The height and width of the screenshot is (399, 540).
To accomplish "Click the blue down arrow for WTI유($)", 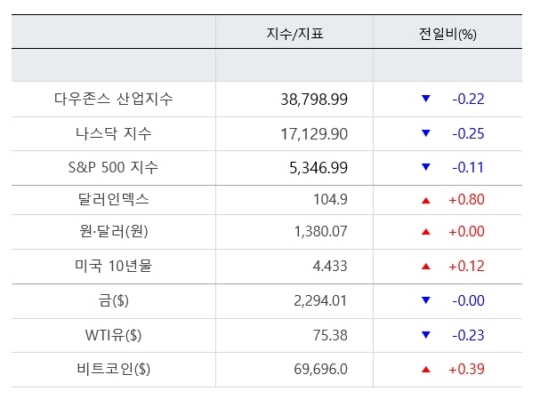I will tap(426, 334).
